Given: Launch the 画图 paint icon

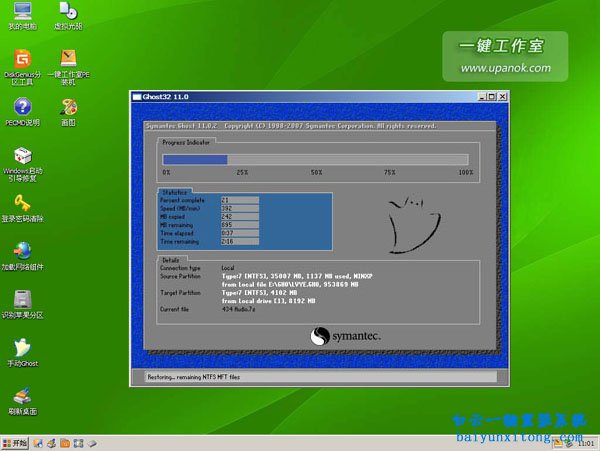Looking at the screenshot, I should (68, 106).
